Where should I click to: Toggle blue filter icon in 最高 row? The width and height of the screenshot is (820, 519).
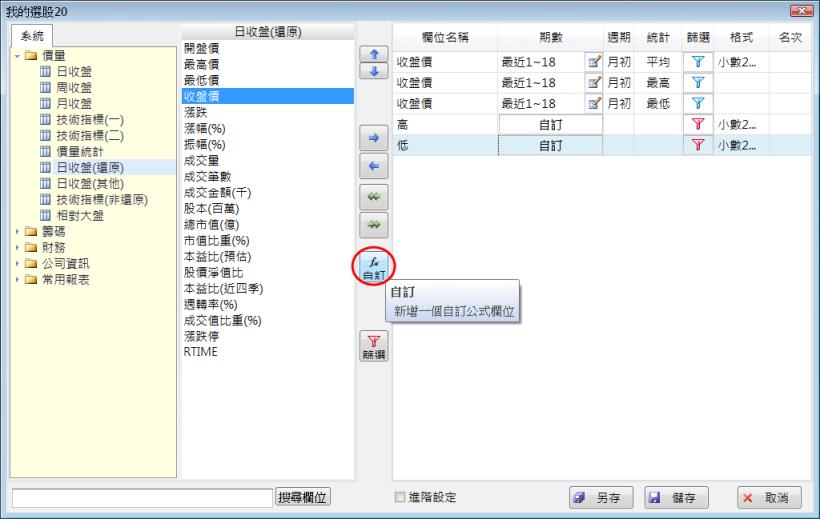coord(698,83)
